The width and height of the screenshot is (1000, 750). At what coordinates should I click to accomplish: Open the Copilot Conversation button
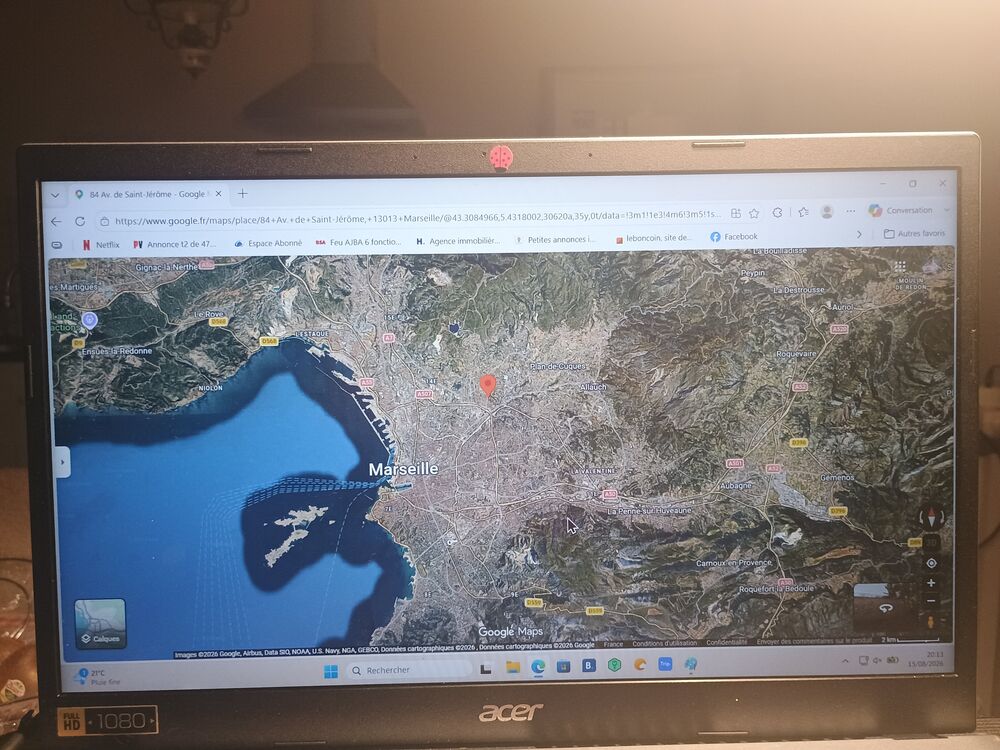click(901, 210)
